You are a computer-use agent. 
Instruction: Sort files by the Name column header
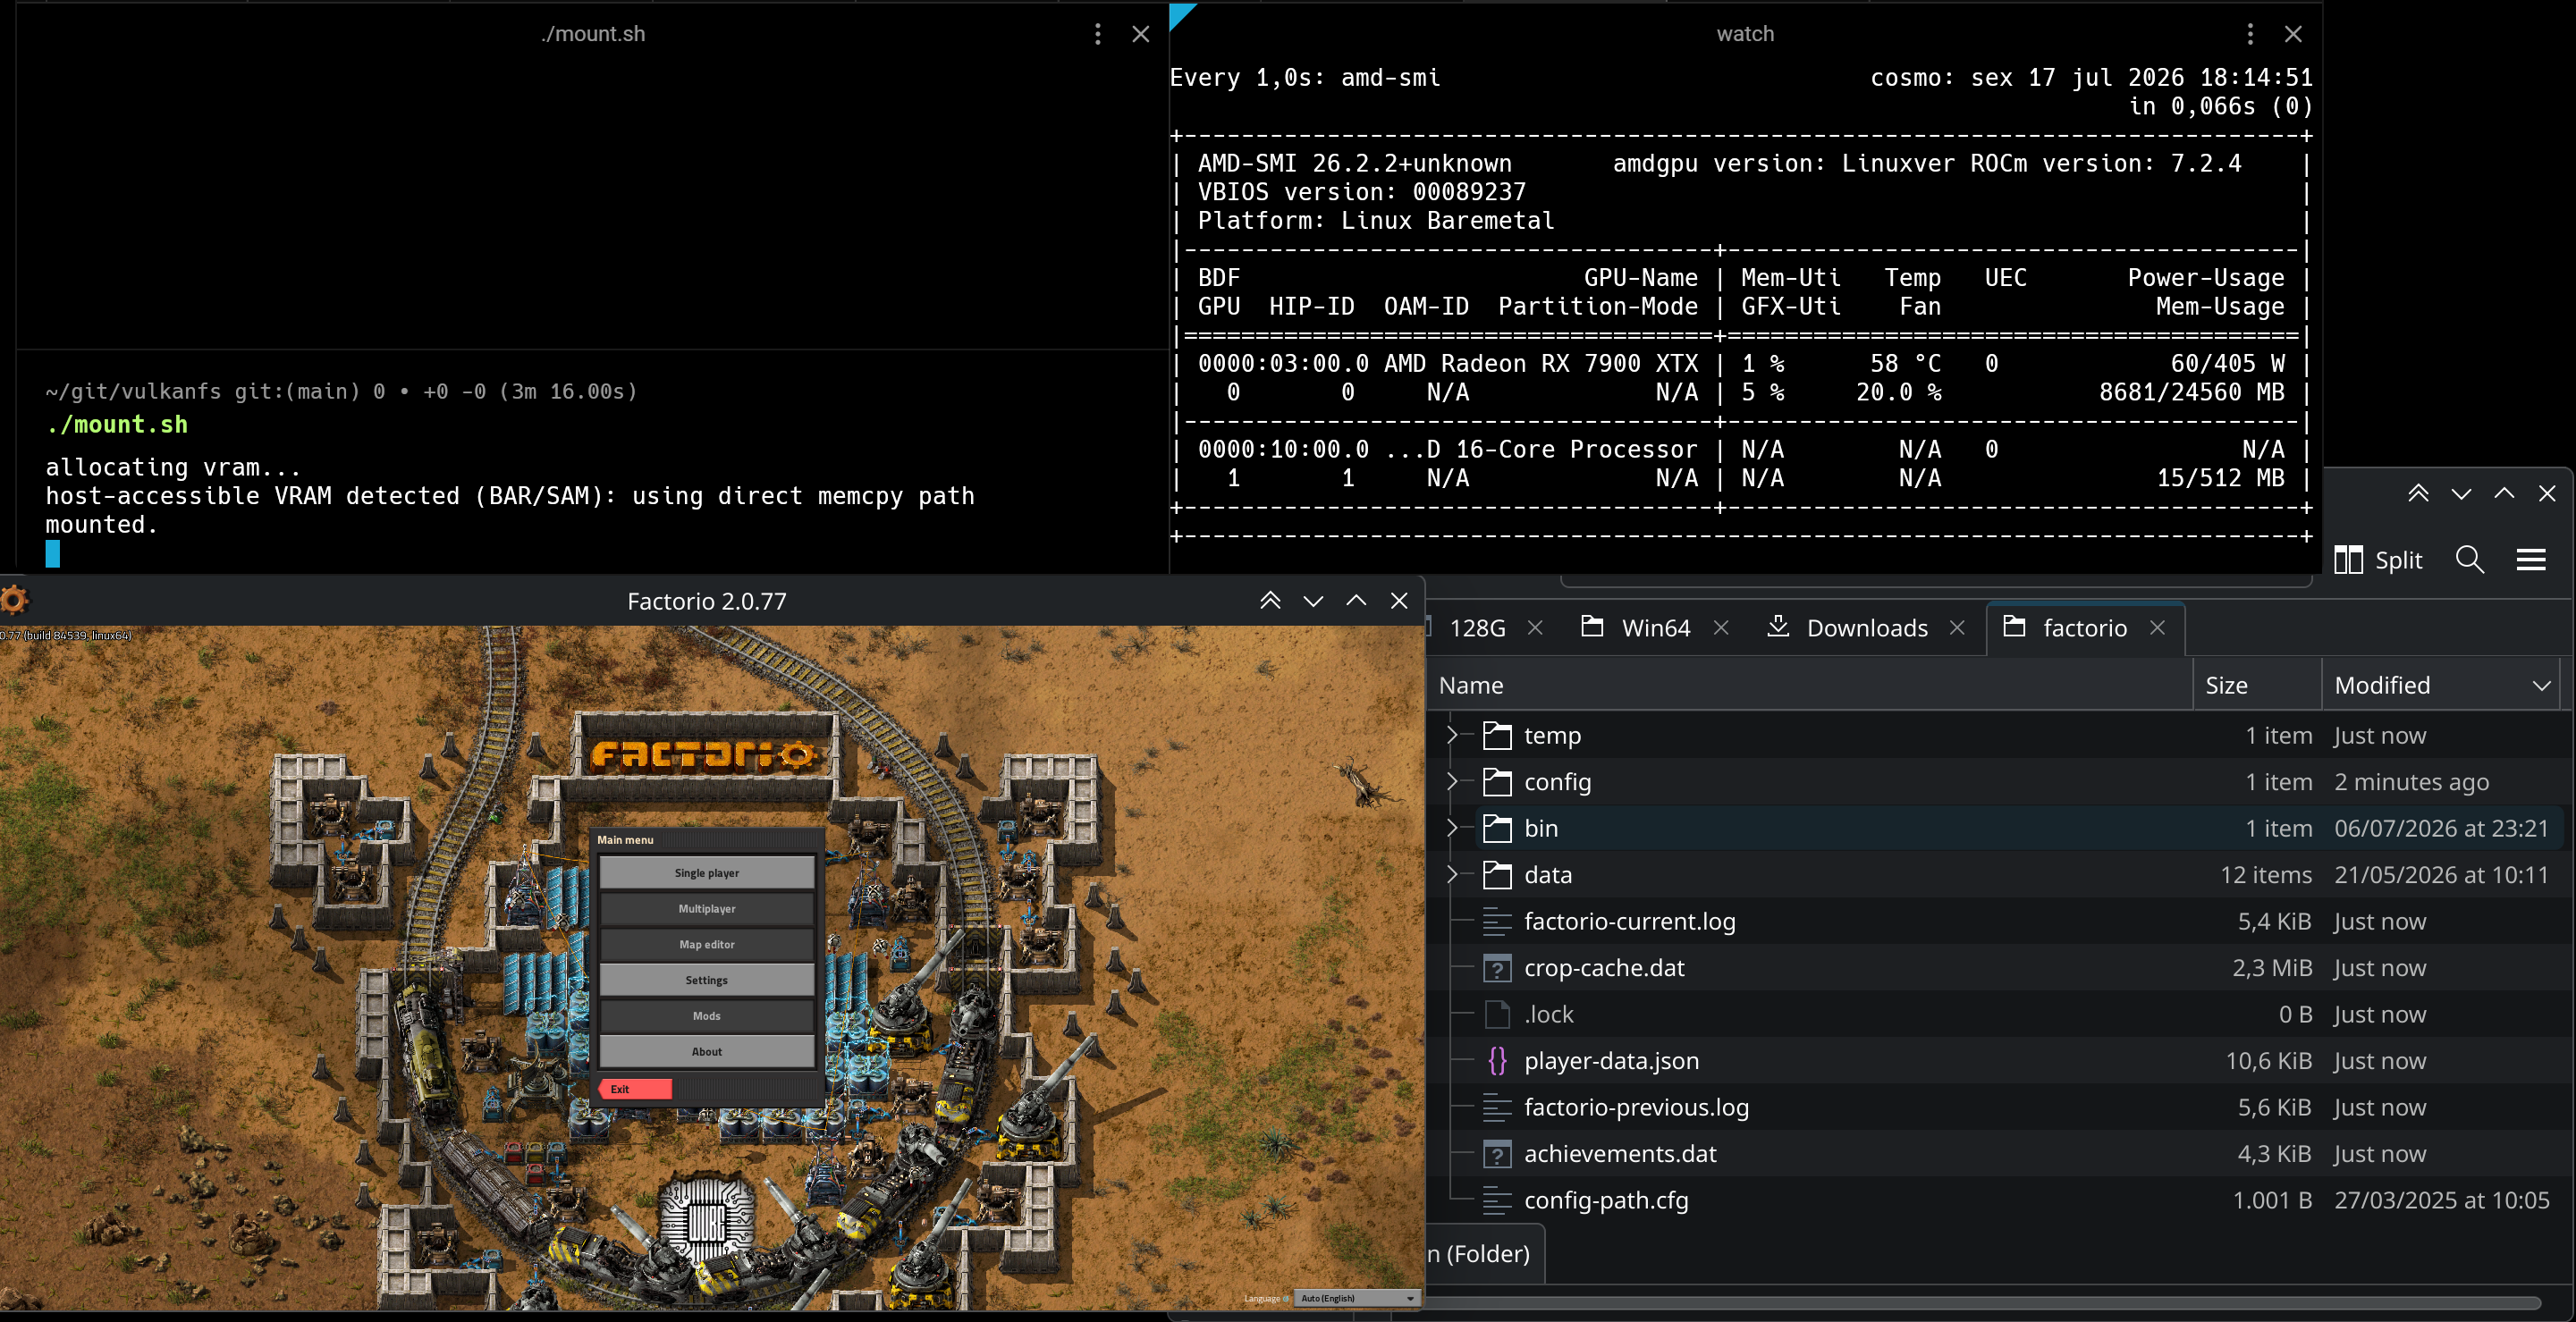tap(1809, 685)
